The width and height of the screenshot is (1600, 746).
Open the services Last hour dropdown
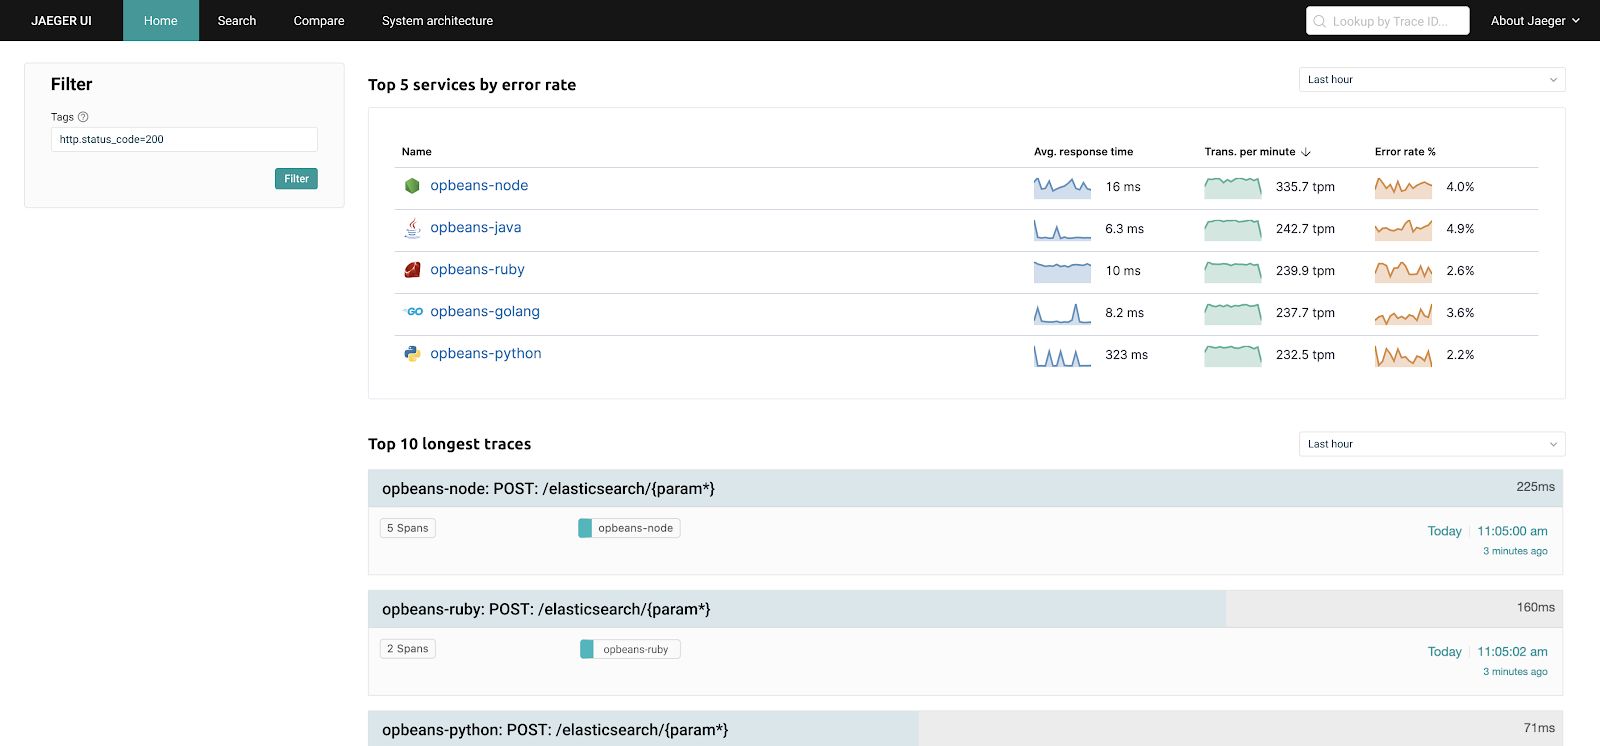tap(1431, 80)
